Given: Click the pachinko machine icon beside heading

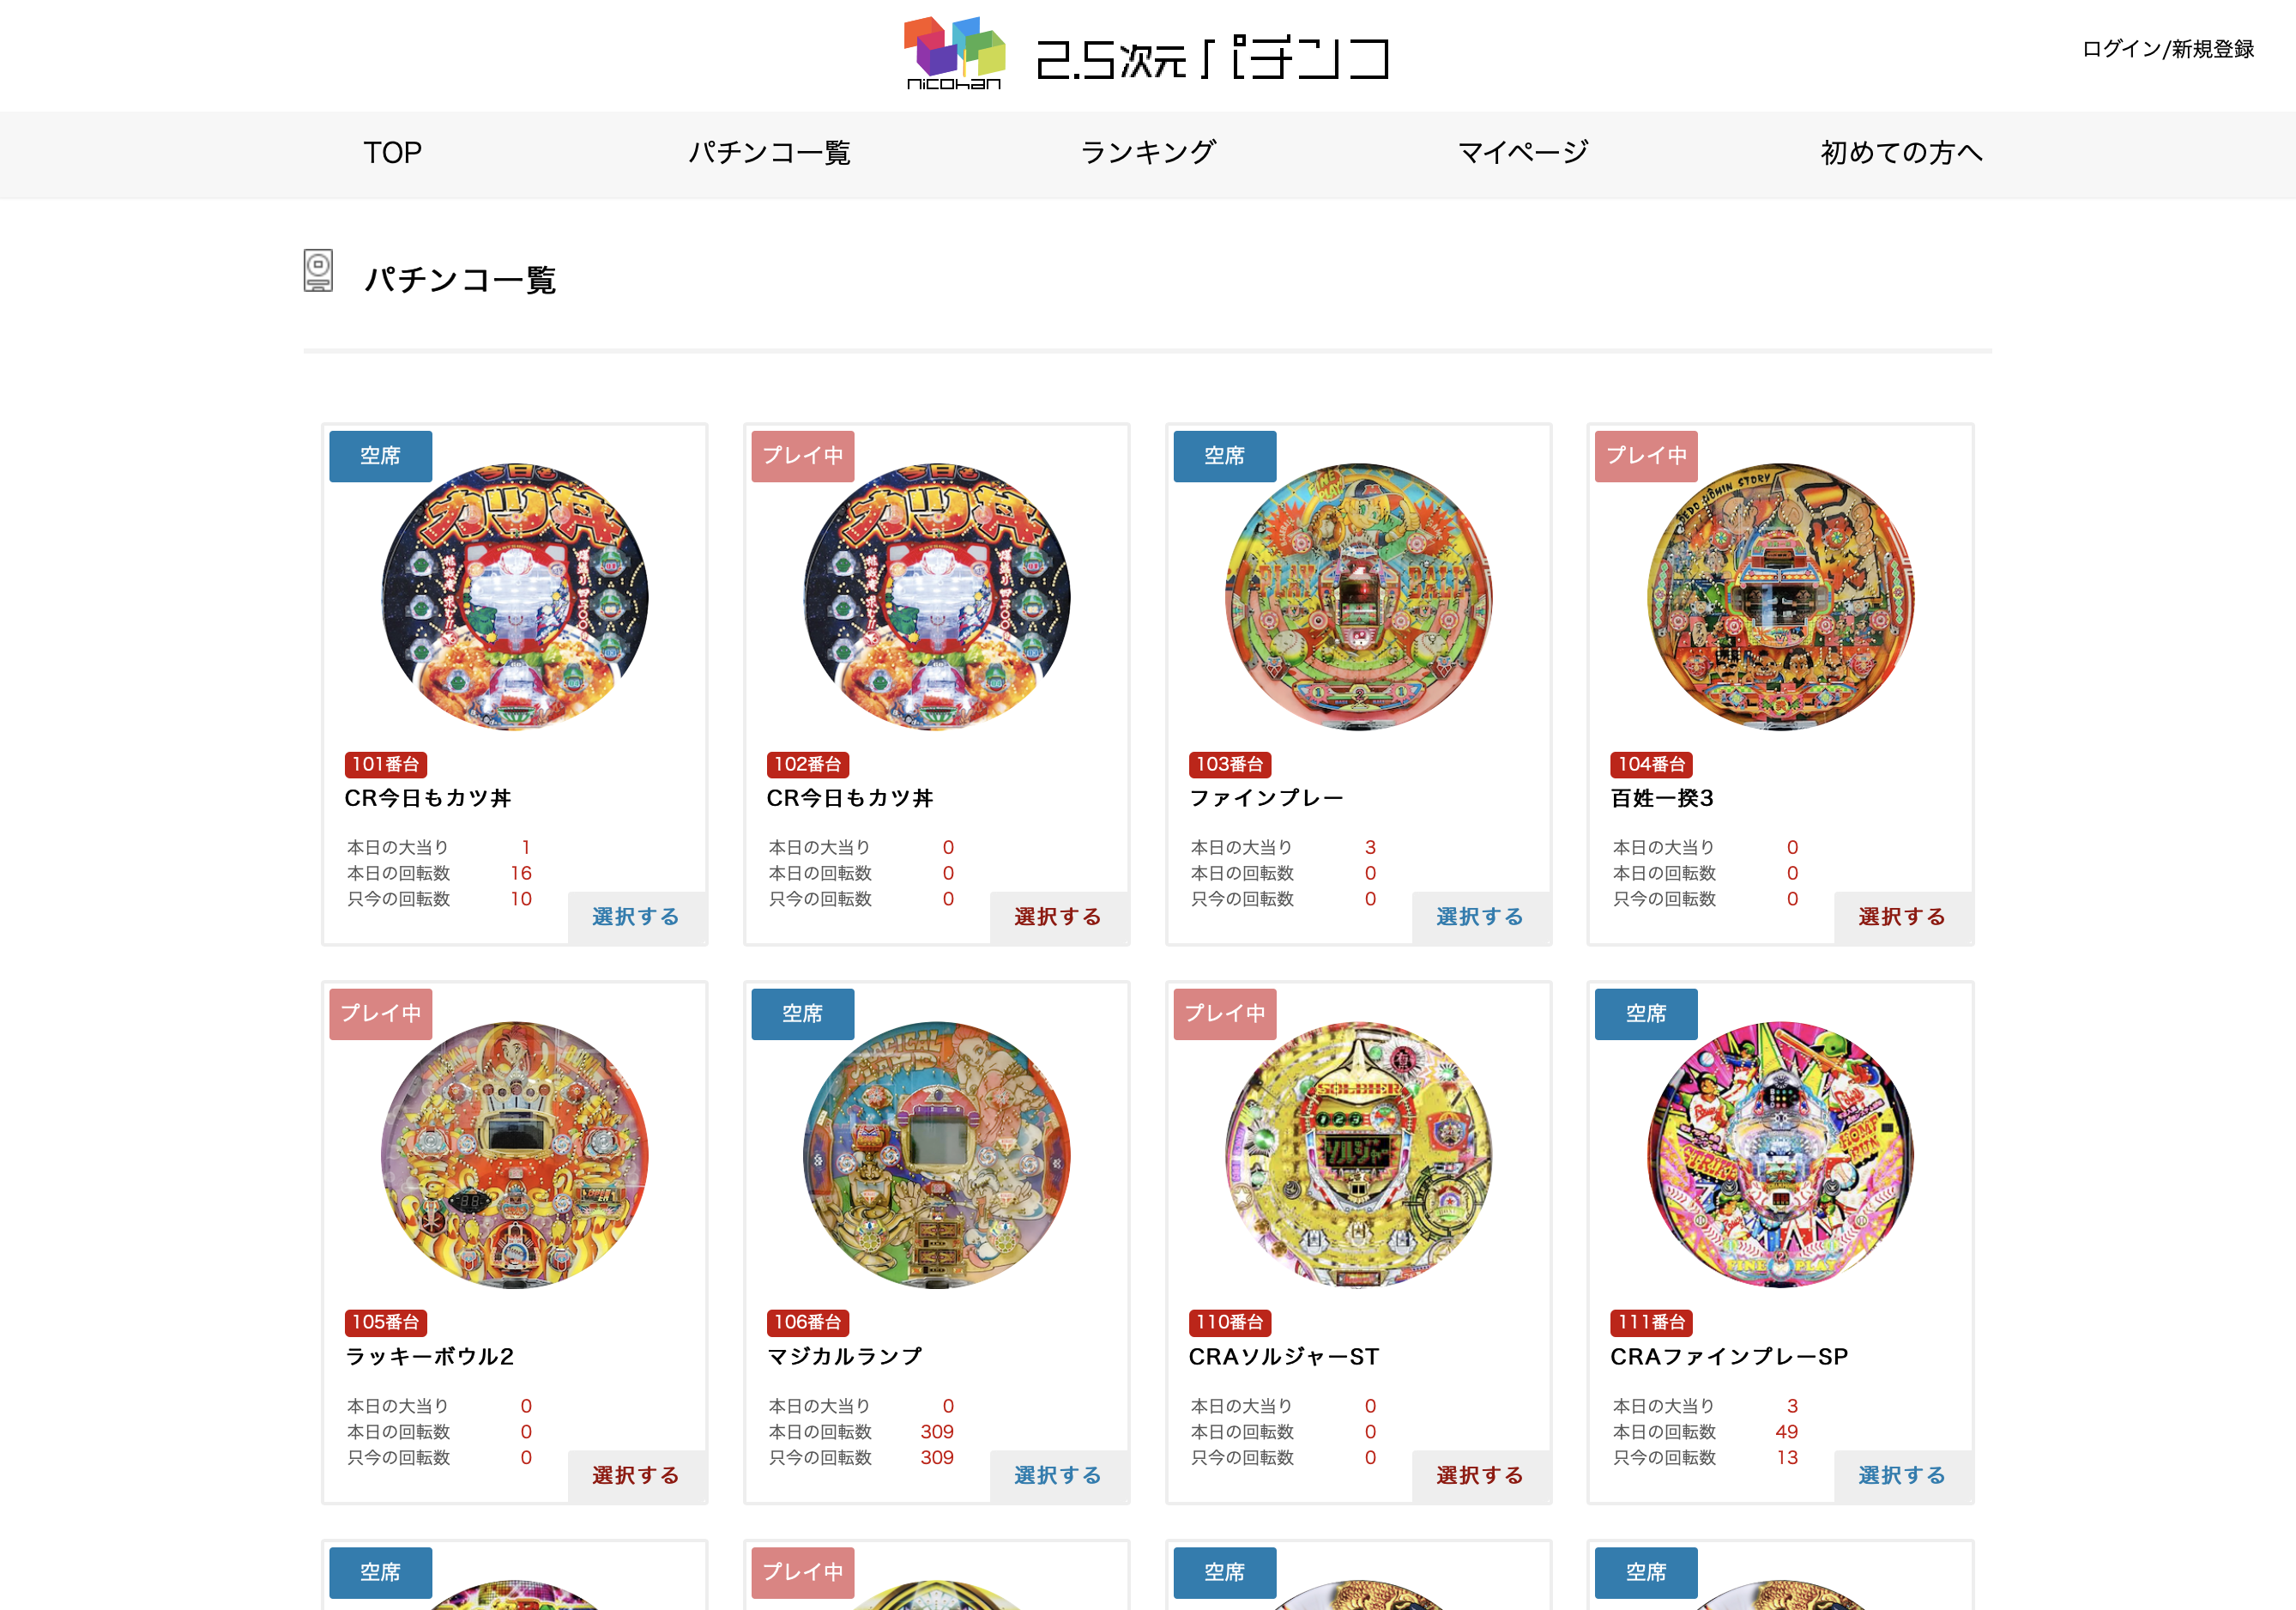Looking at the screenshot, I should [x=318, y=271].
